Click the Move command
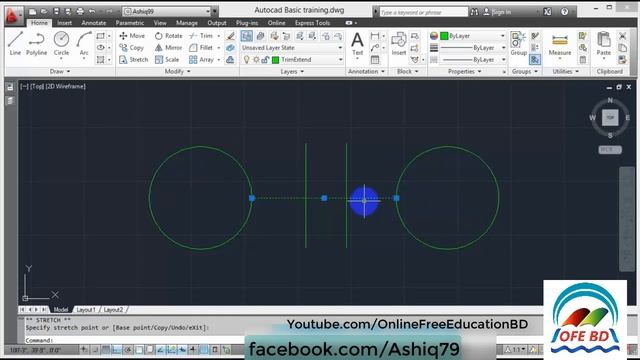Screen dimensions: 640x360 pos(132,36)
